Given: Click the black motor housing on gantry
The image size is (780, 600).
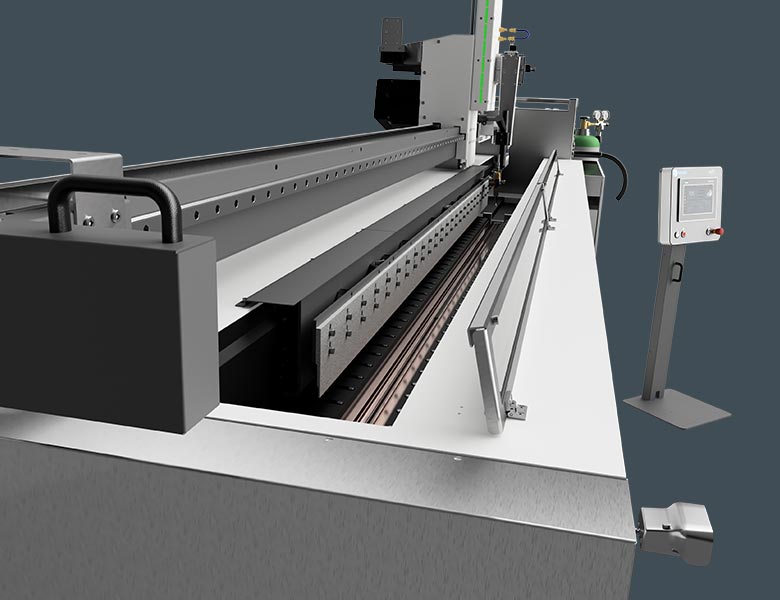Looking at the screenshot, I should click(x=397, y=100).
